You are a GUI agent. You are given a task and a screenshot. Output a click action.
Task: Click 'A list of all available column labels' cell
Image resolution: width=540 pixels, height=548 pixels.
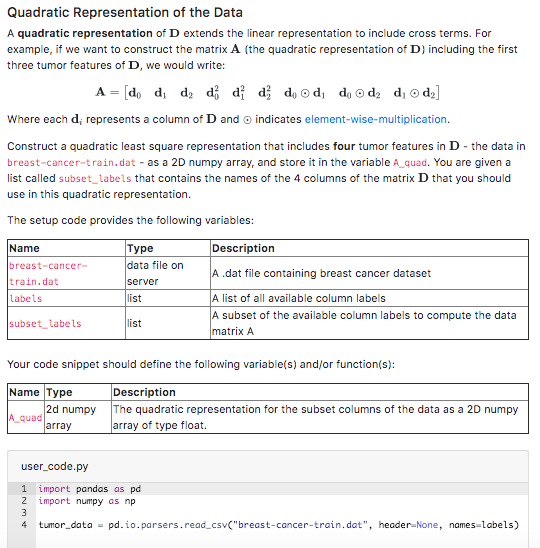pyautogui.click(x=369, y=298)
